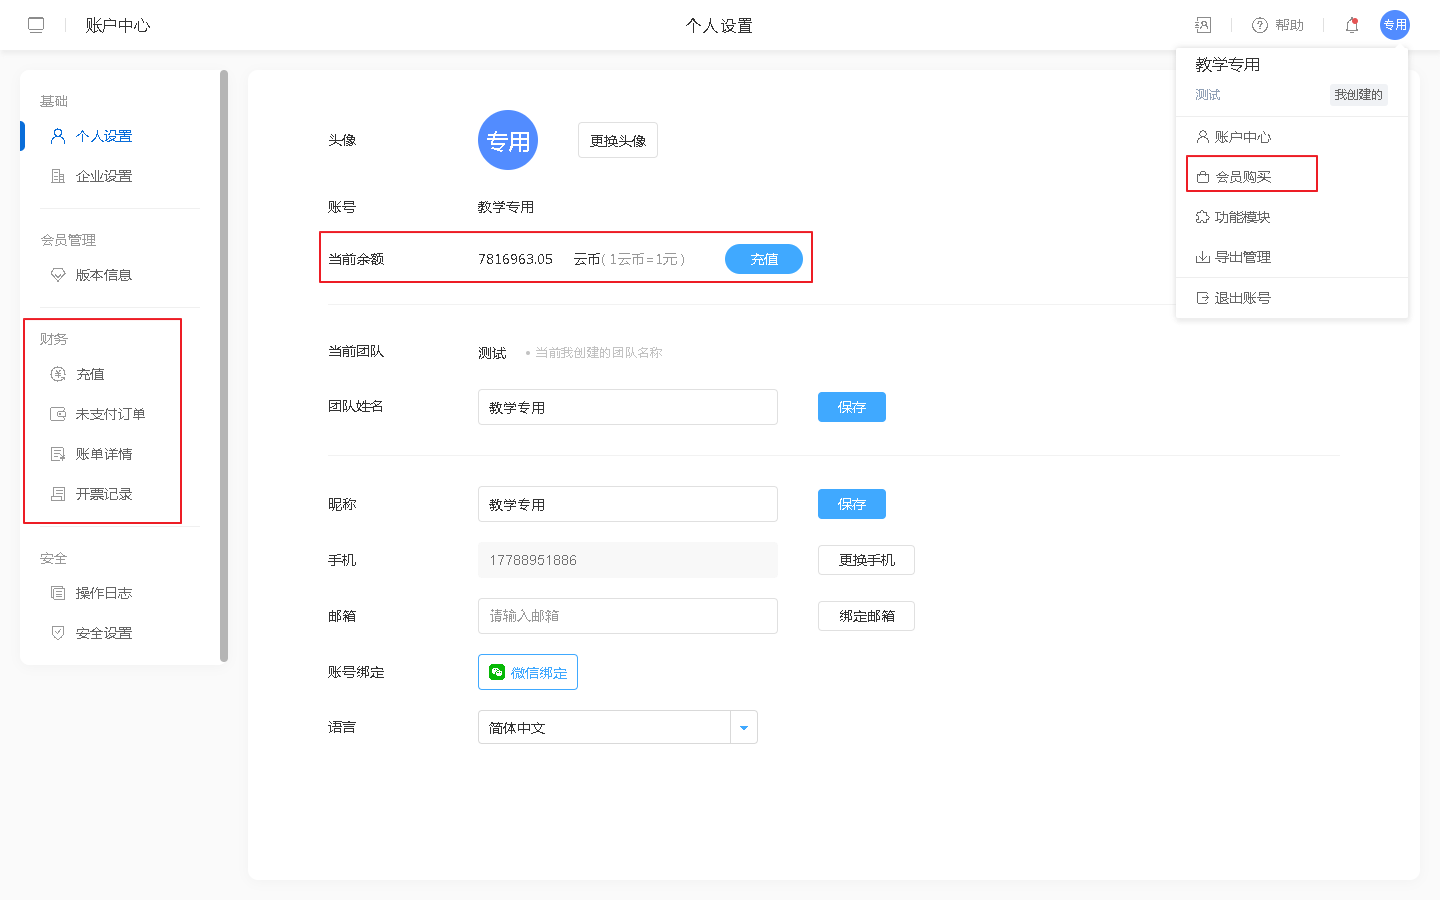This screenshot has width=1440, height=900.
Task: Click the 请输入邮箱 email input field
Action: 627,616
